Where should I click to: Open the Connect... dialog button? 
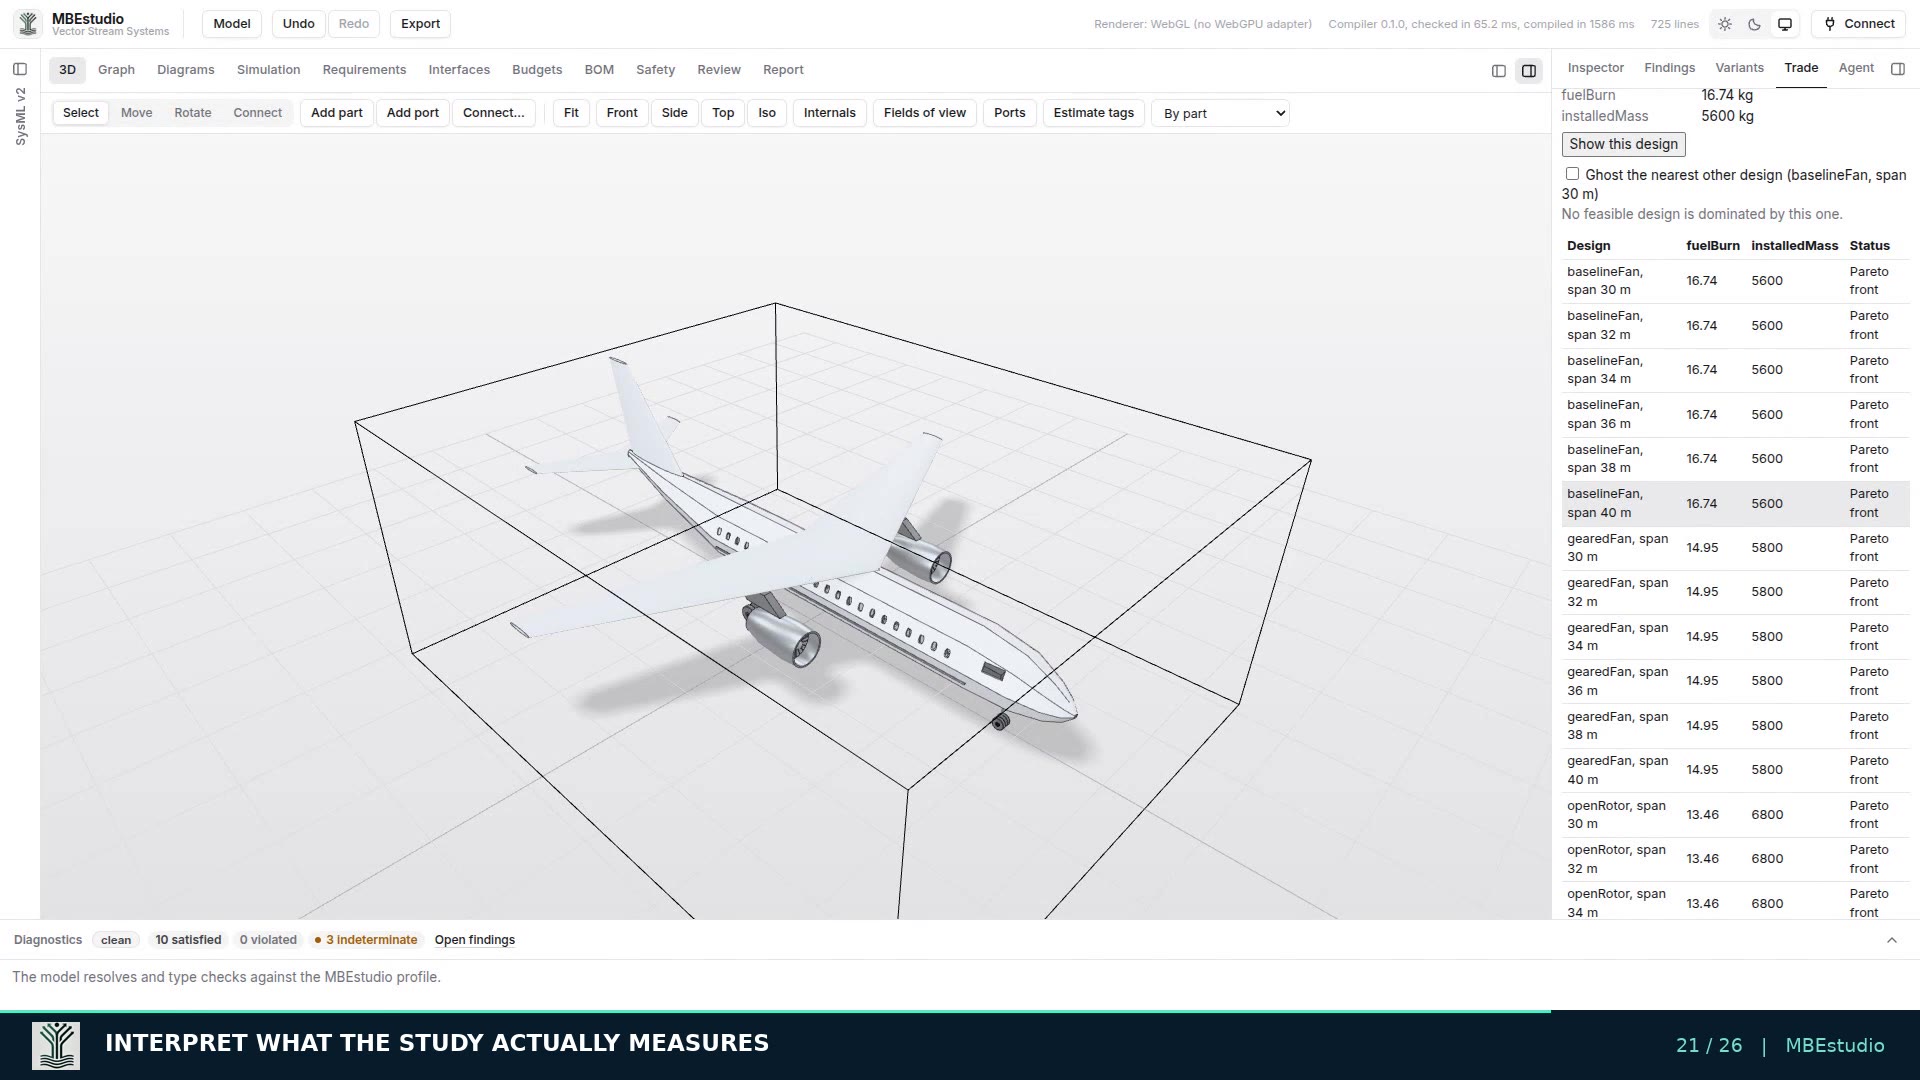[494, 113]
